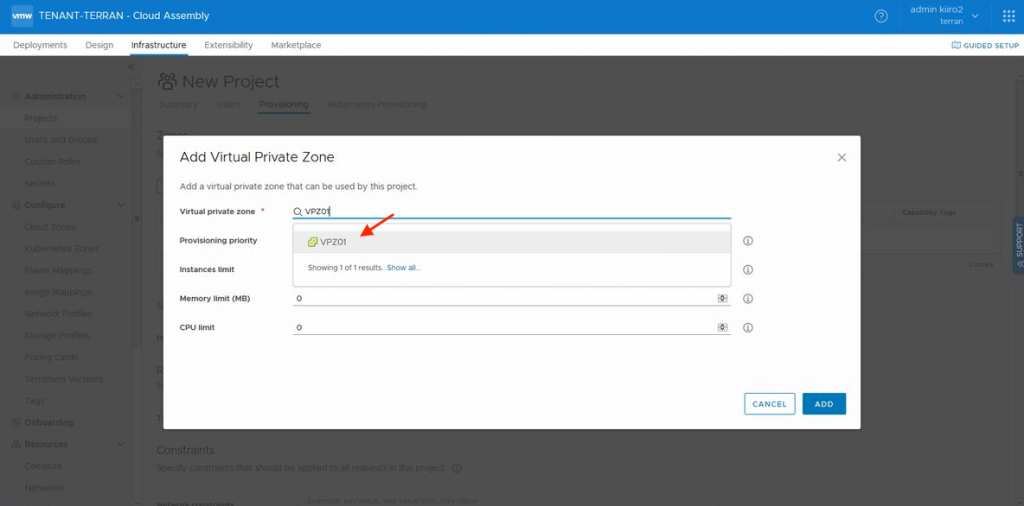Show info for Instances limit
This screenshot has width=1024, height=506.
click(x=748, y=270)
